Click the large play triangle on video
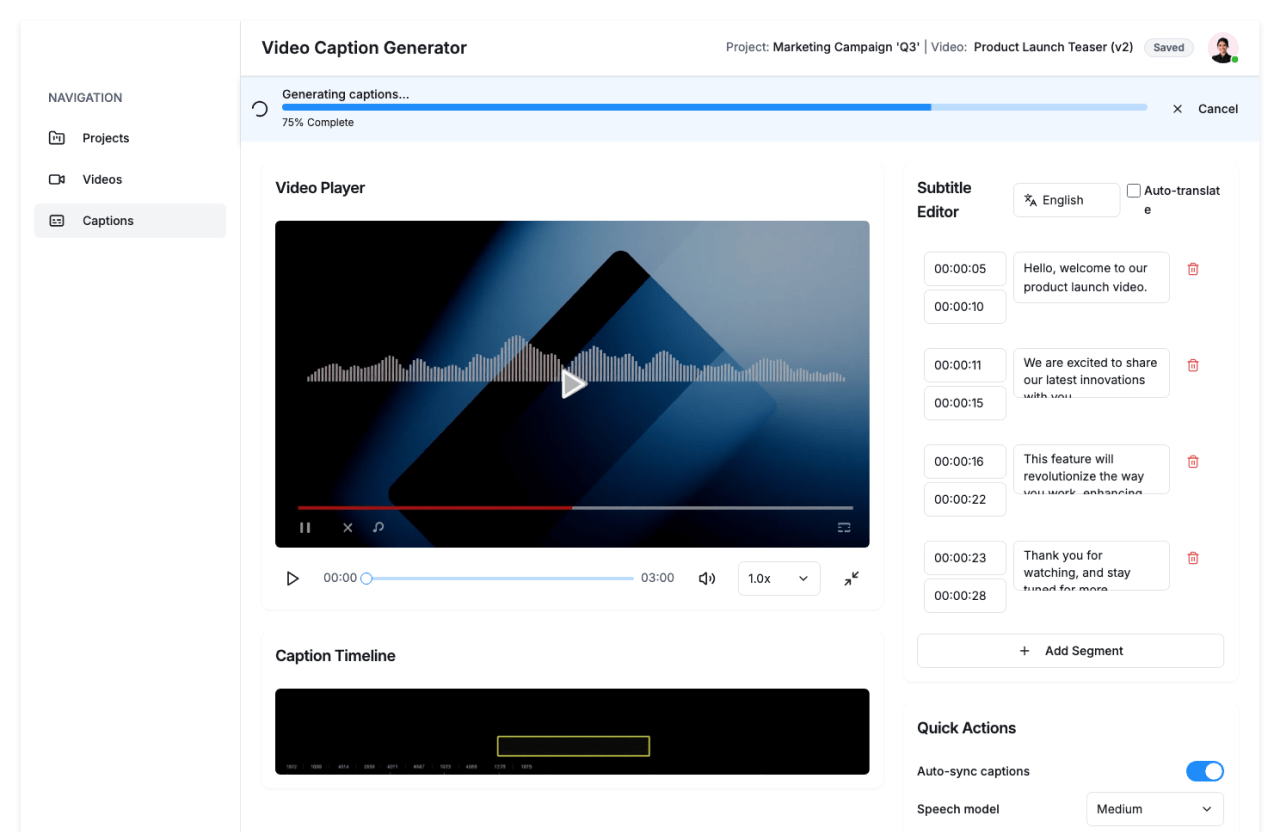1280x832 pixels. 573,384
